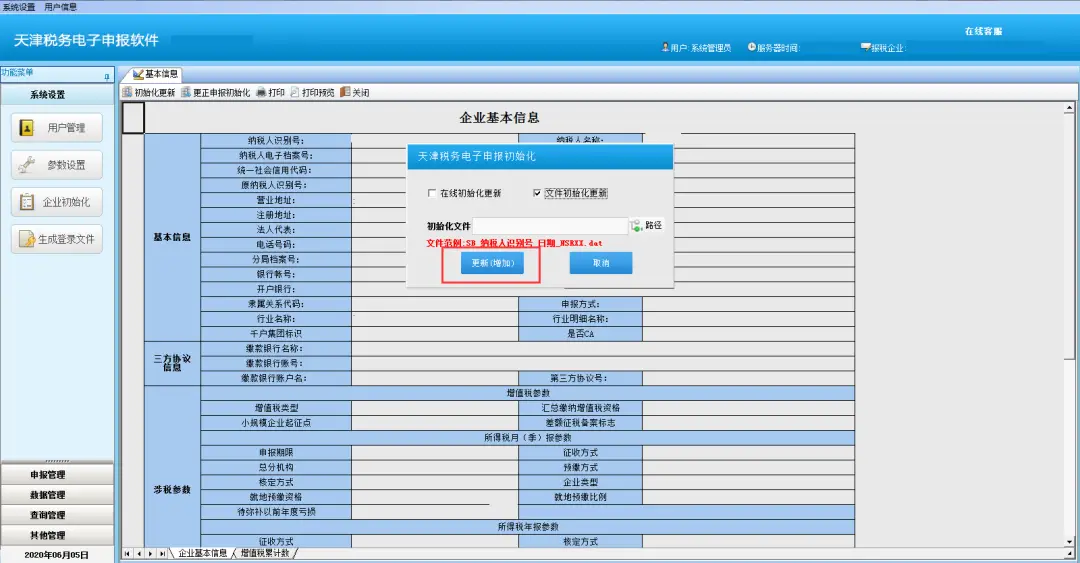Uncheck the 文件初始化更新 checkbox

(x=537, y=193)
